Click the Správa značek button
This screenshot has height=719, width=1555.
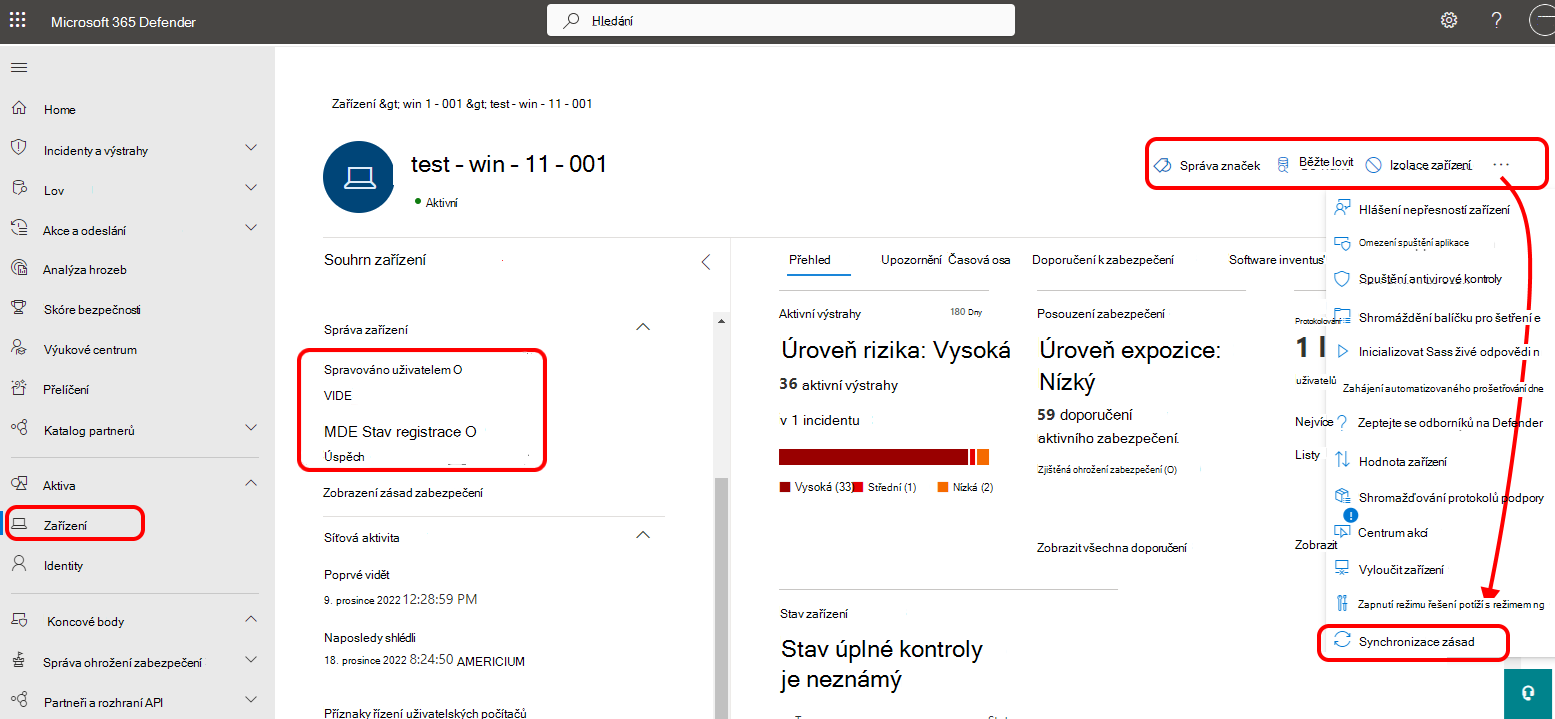(1207, 165)
